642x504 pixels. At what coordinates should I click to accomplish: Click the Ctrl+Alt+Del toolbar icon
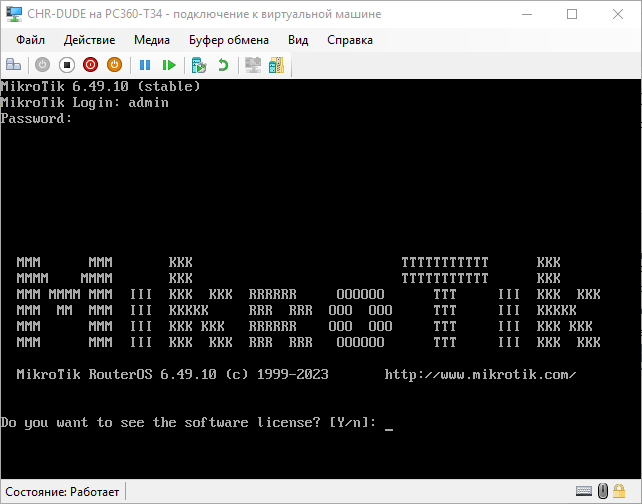14,65
